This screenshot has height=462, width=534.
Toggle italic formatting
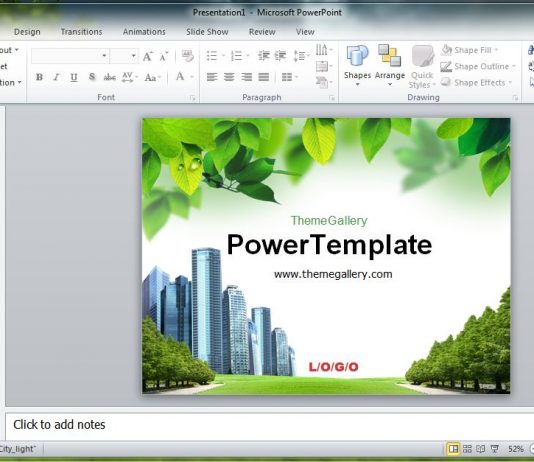[57, 77]
